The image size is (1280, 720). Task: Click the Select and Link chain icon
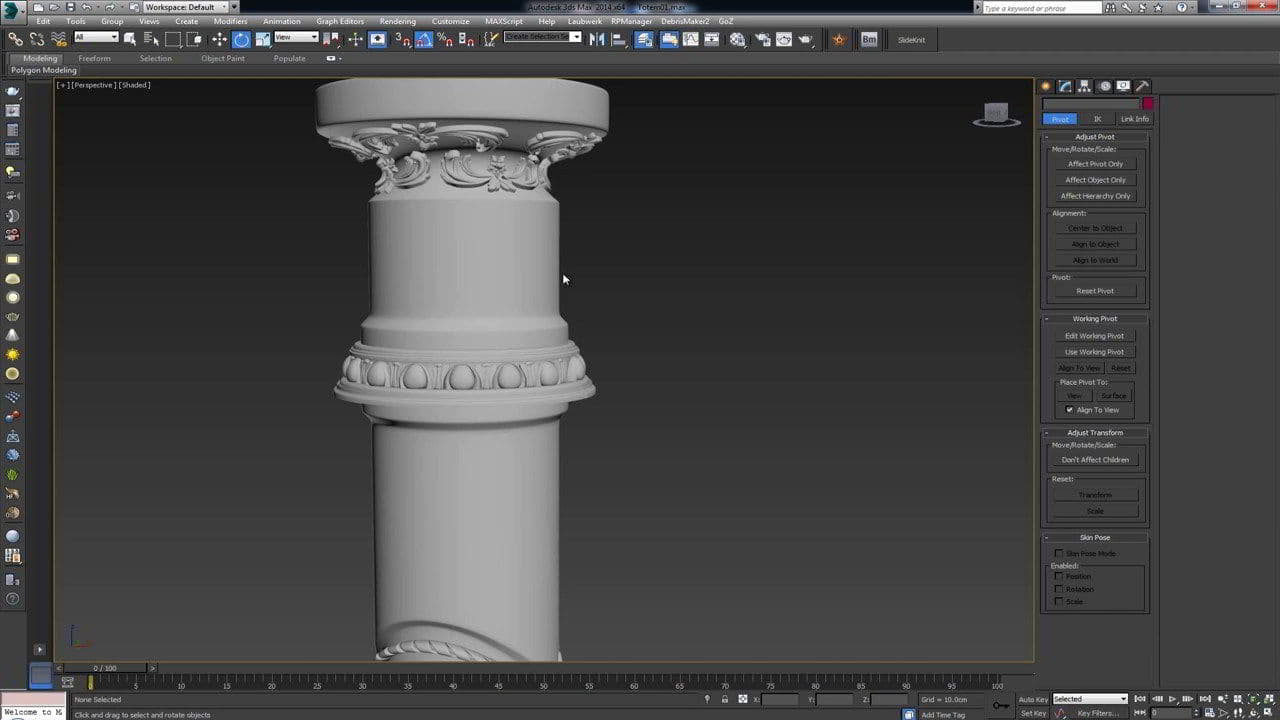(x=15, y=39)
